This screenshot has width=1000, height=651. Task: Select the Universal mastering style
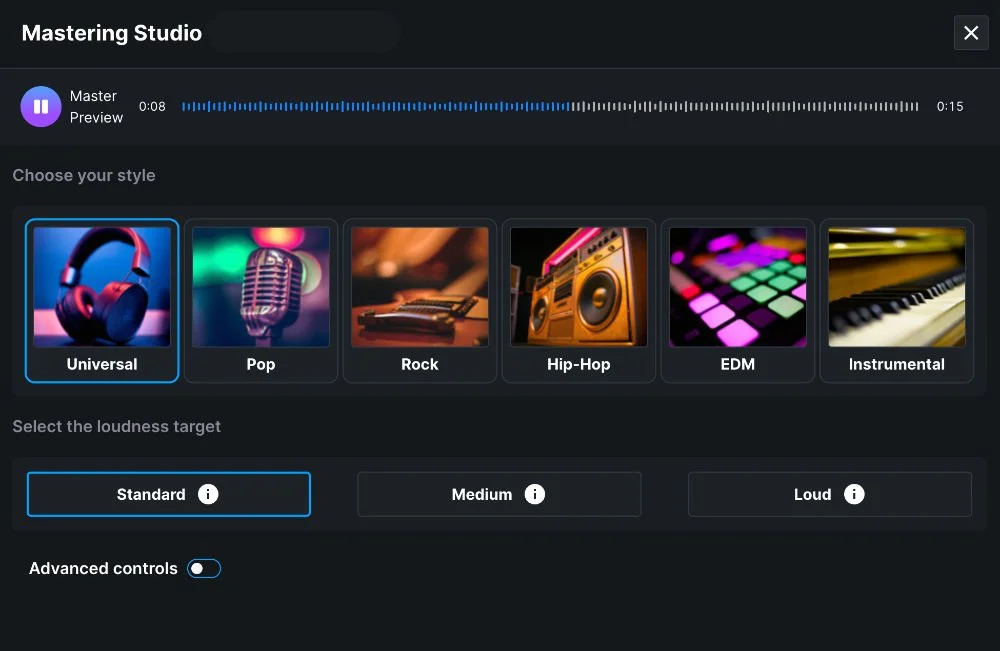tap(101, 300)
